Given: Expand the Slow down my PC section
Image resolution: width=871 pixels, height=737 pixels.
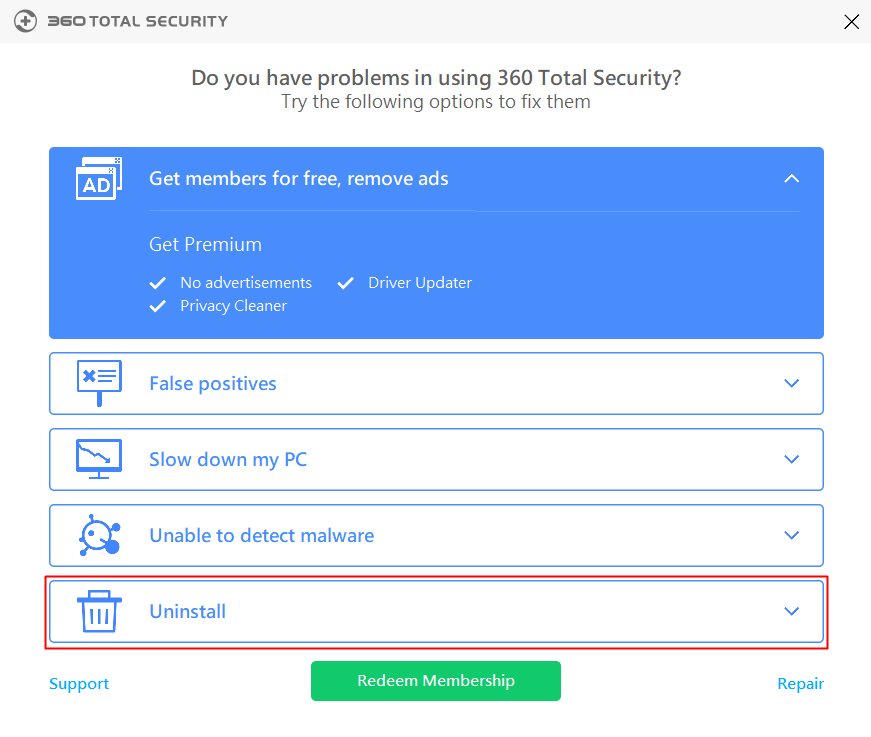Looking at the screenshot, I should click(x=791, y=459).
